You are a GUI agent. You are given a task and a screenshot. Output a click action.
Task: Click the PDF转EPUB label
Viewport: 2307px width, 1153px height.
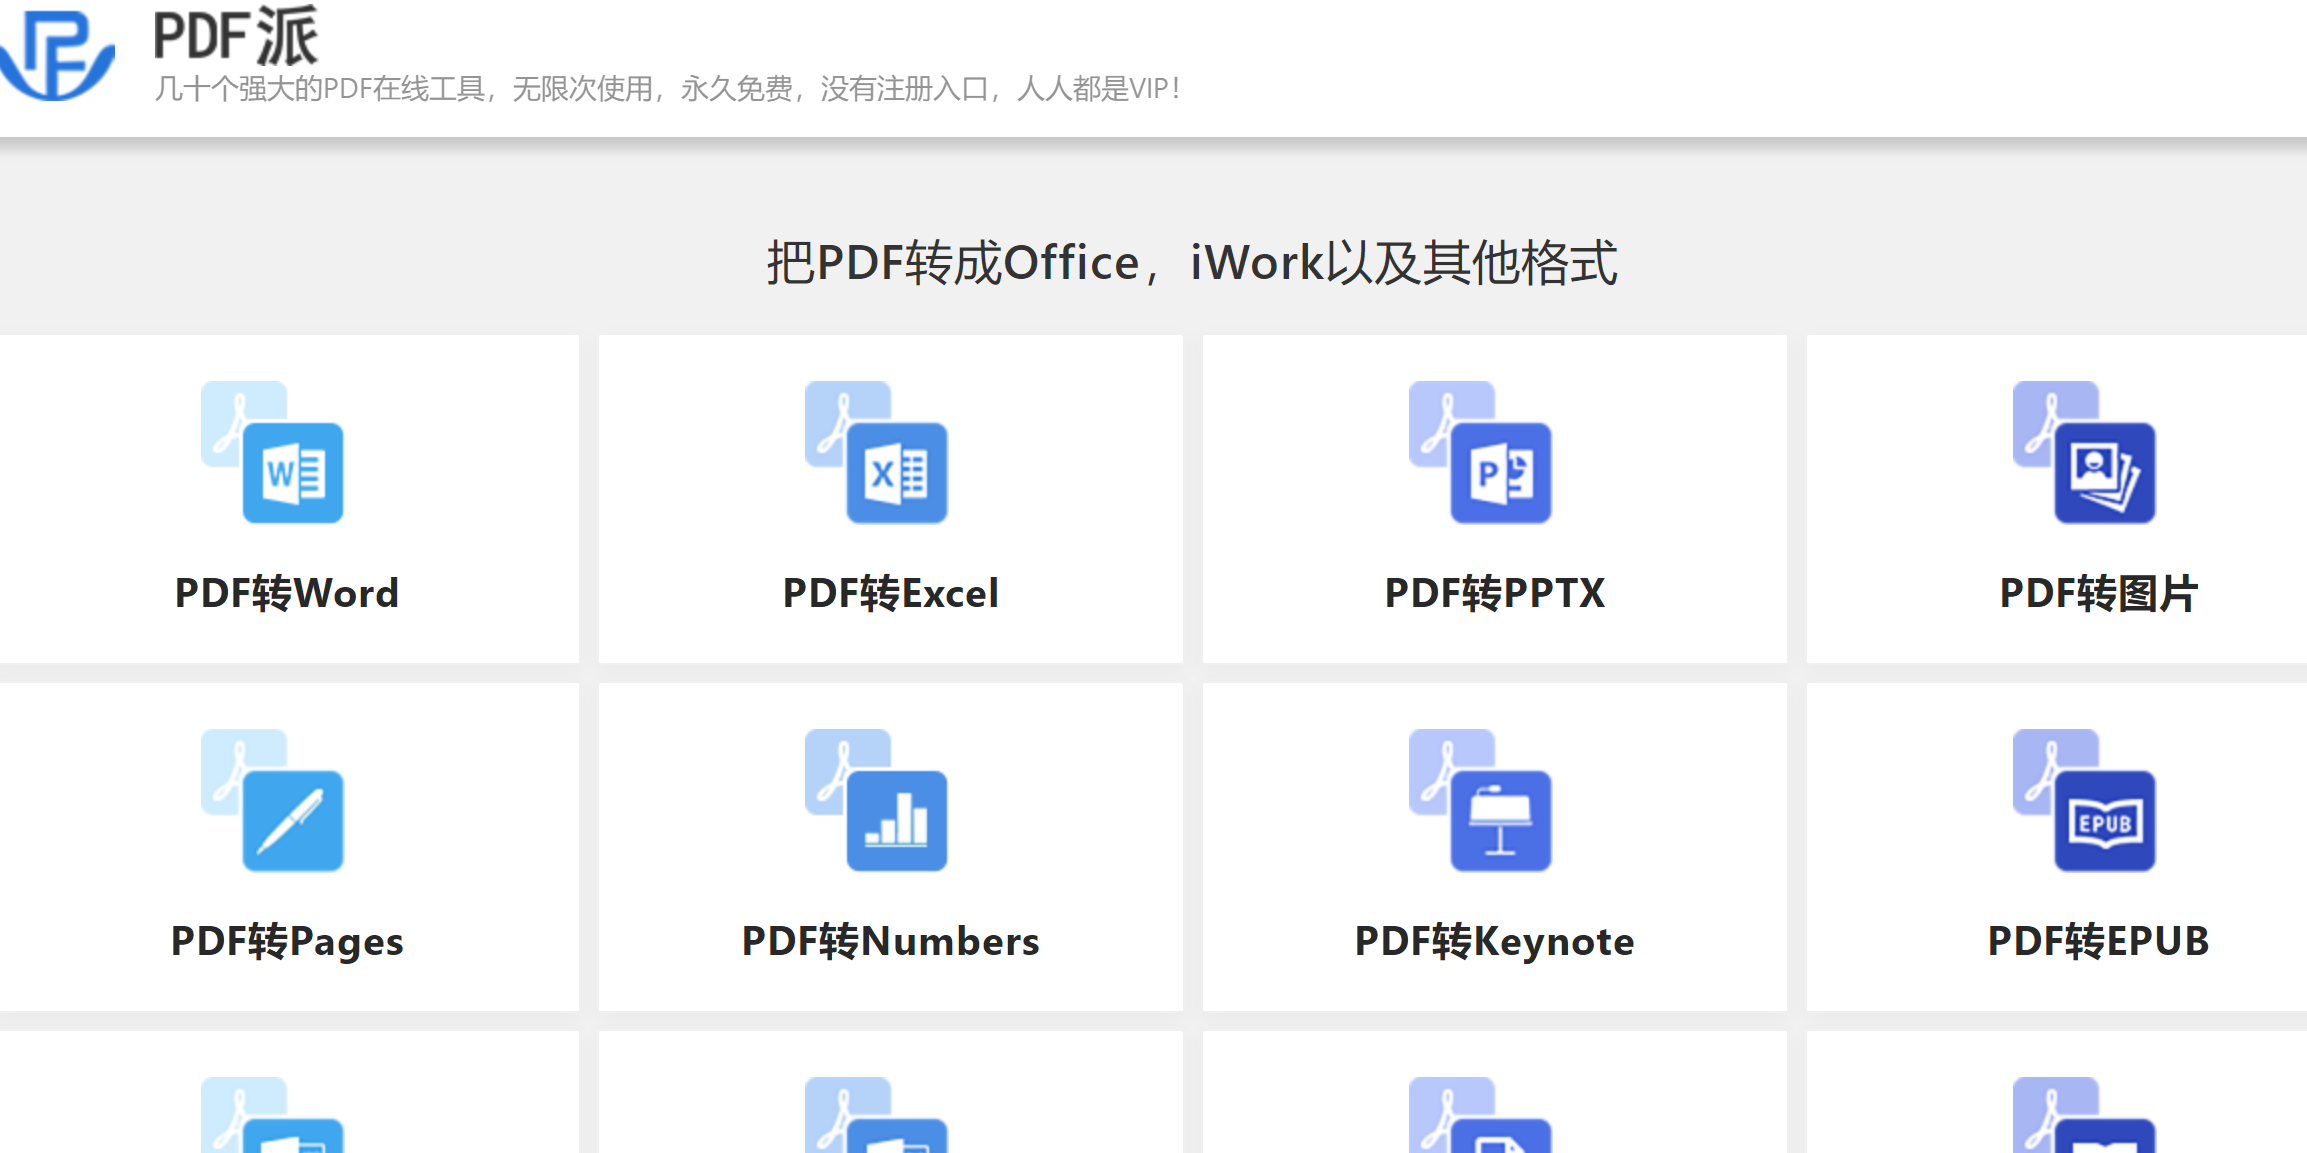2098,941
